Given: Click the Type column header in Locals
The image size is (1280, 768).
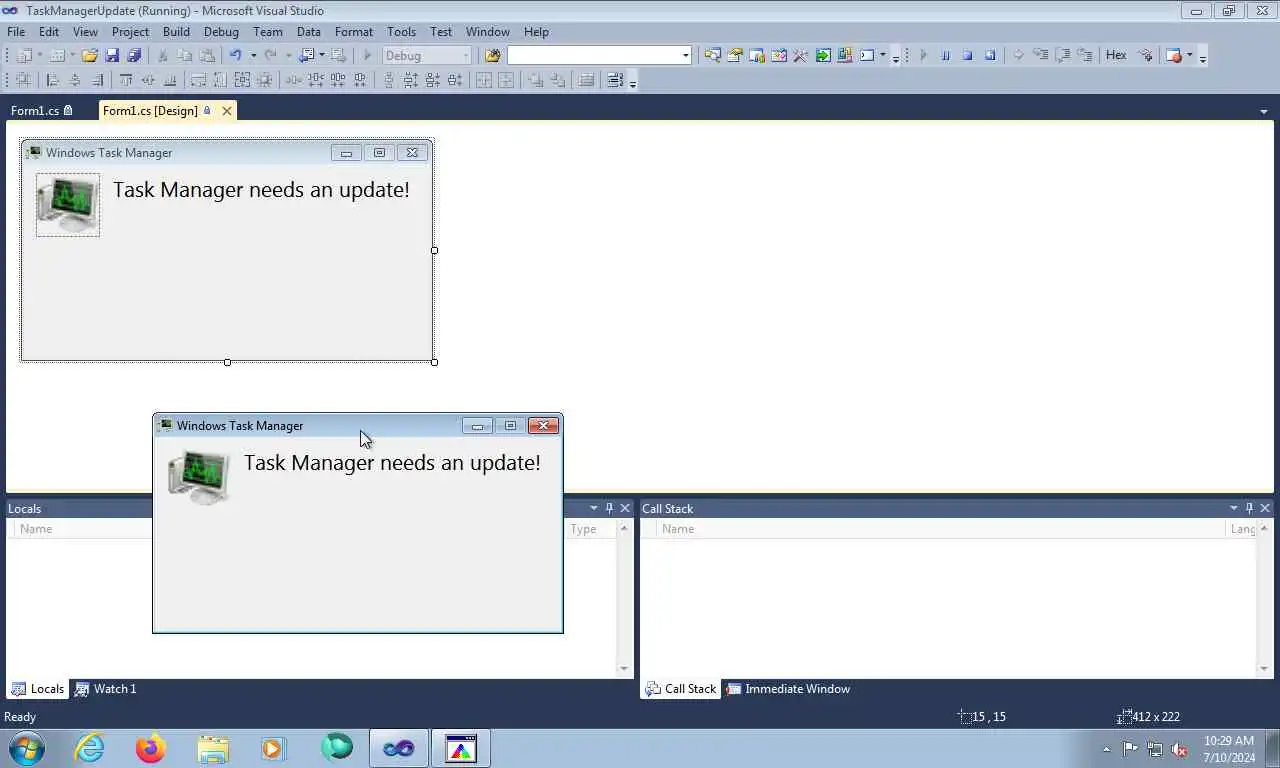Looking at the screenshot, I should coord(591,529).
